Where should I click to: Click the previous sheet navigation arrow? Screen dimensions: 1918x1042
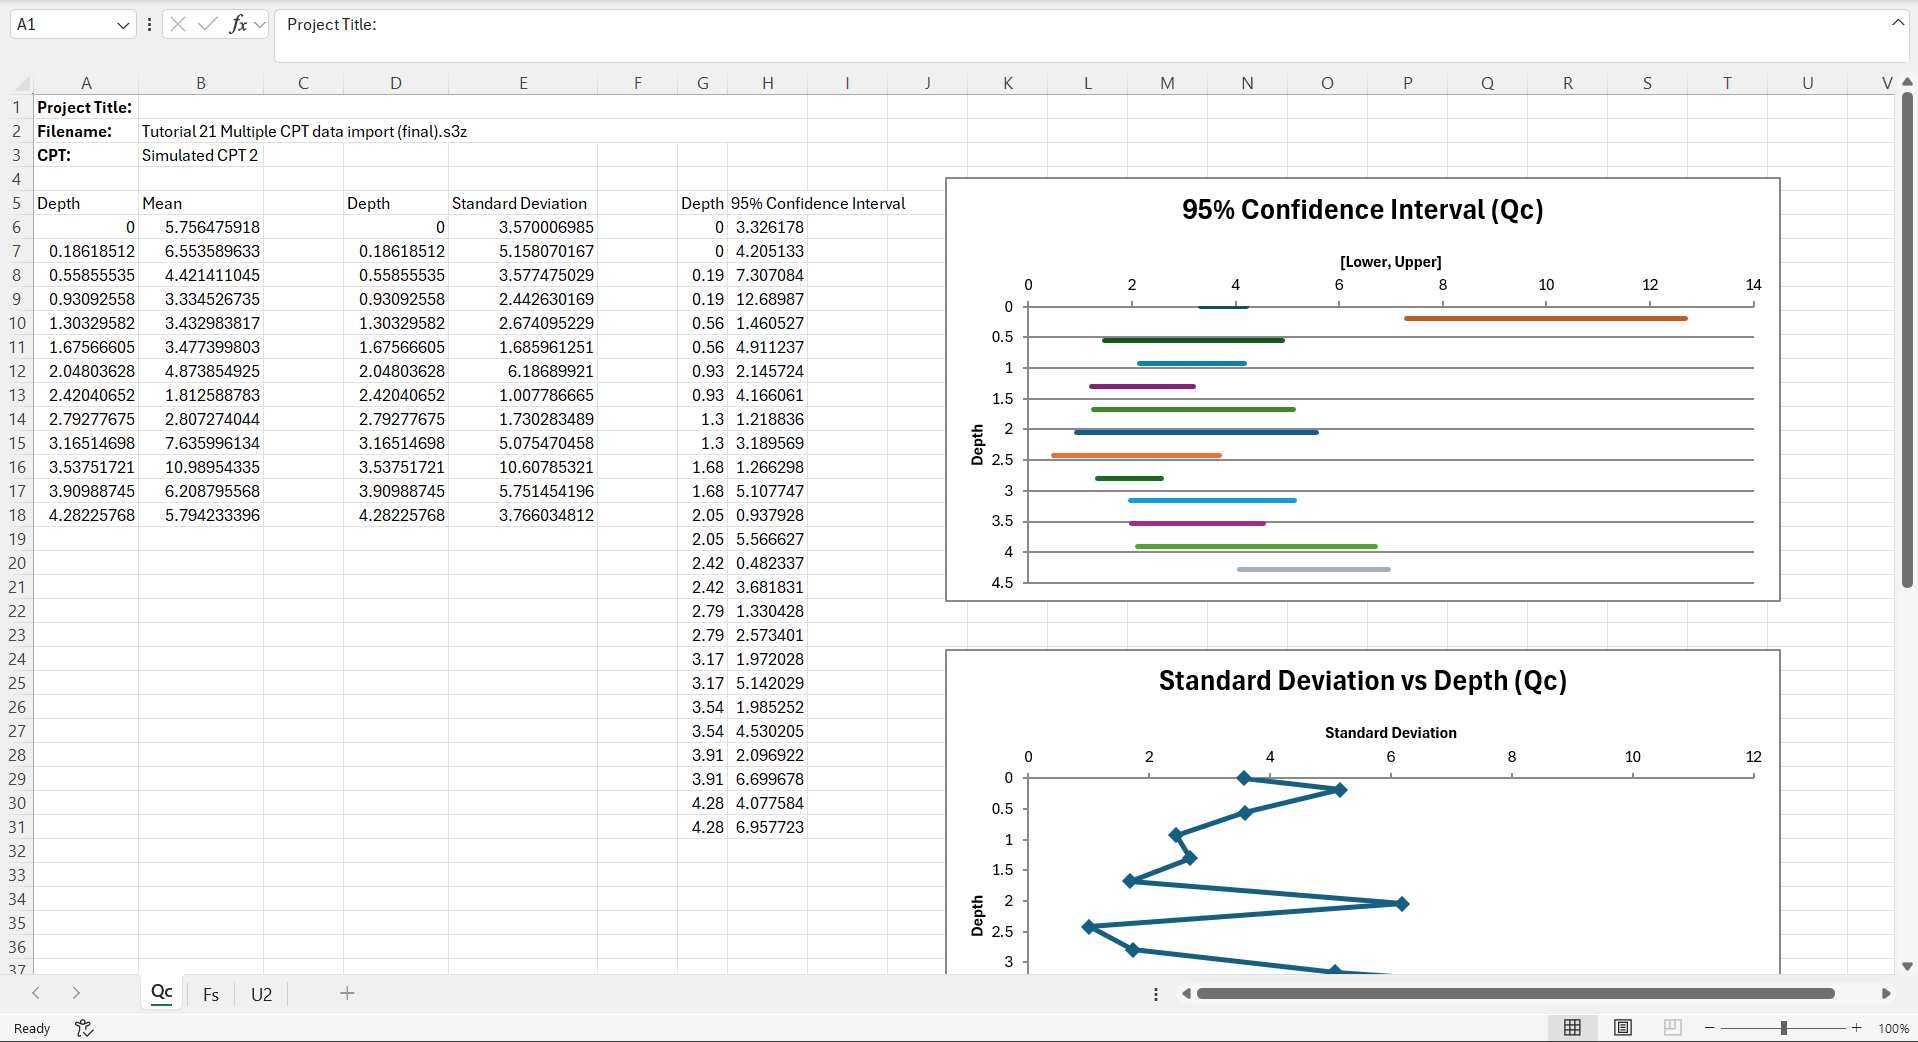[x=36, y=993]
